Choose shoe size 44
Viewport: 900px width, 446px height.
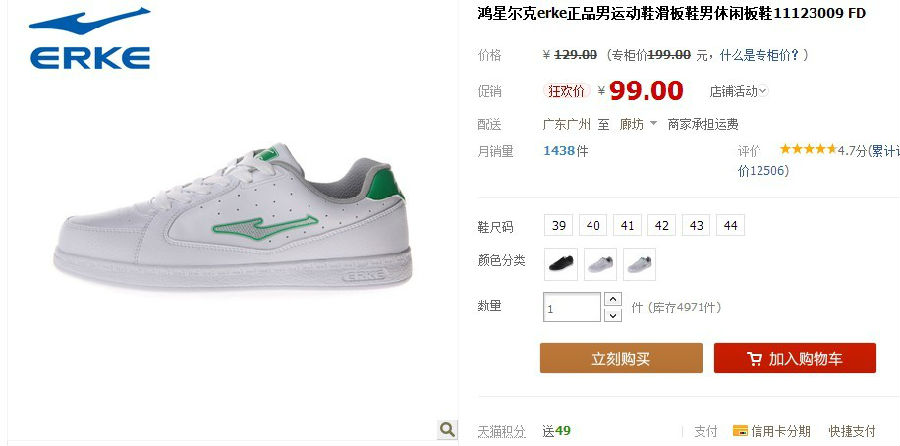(731, 226)
